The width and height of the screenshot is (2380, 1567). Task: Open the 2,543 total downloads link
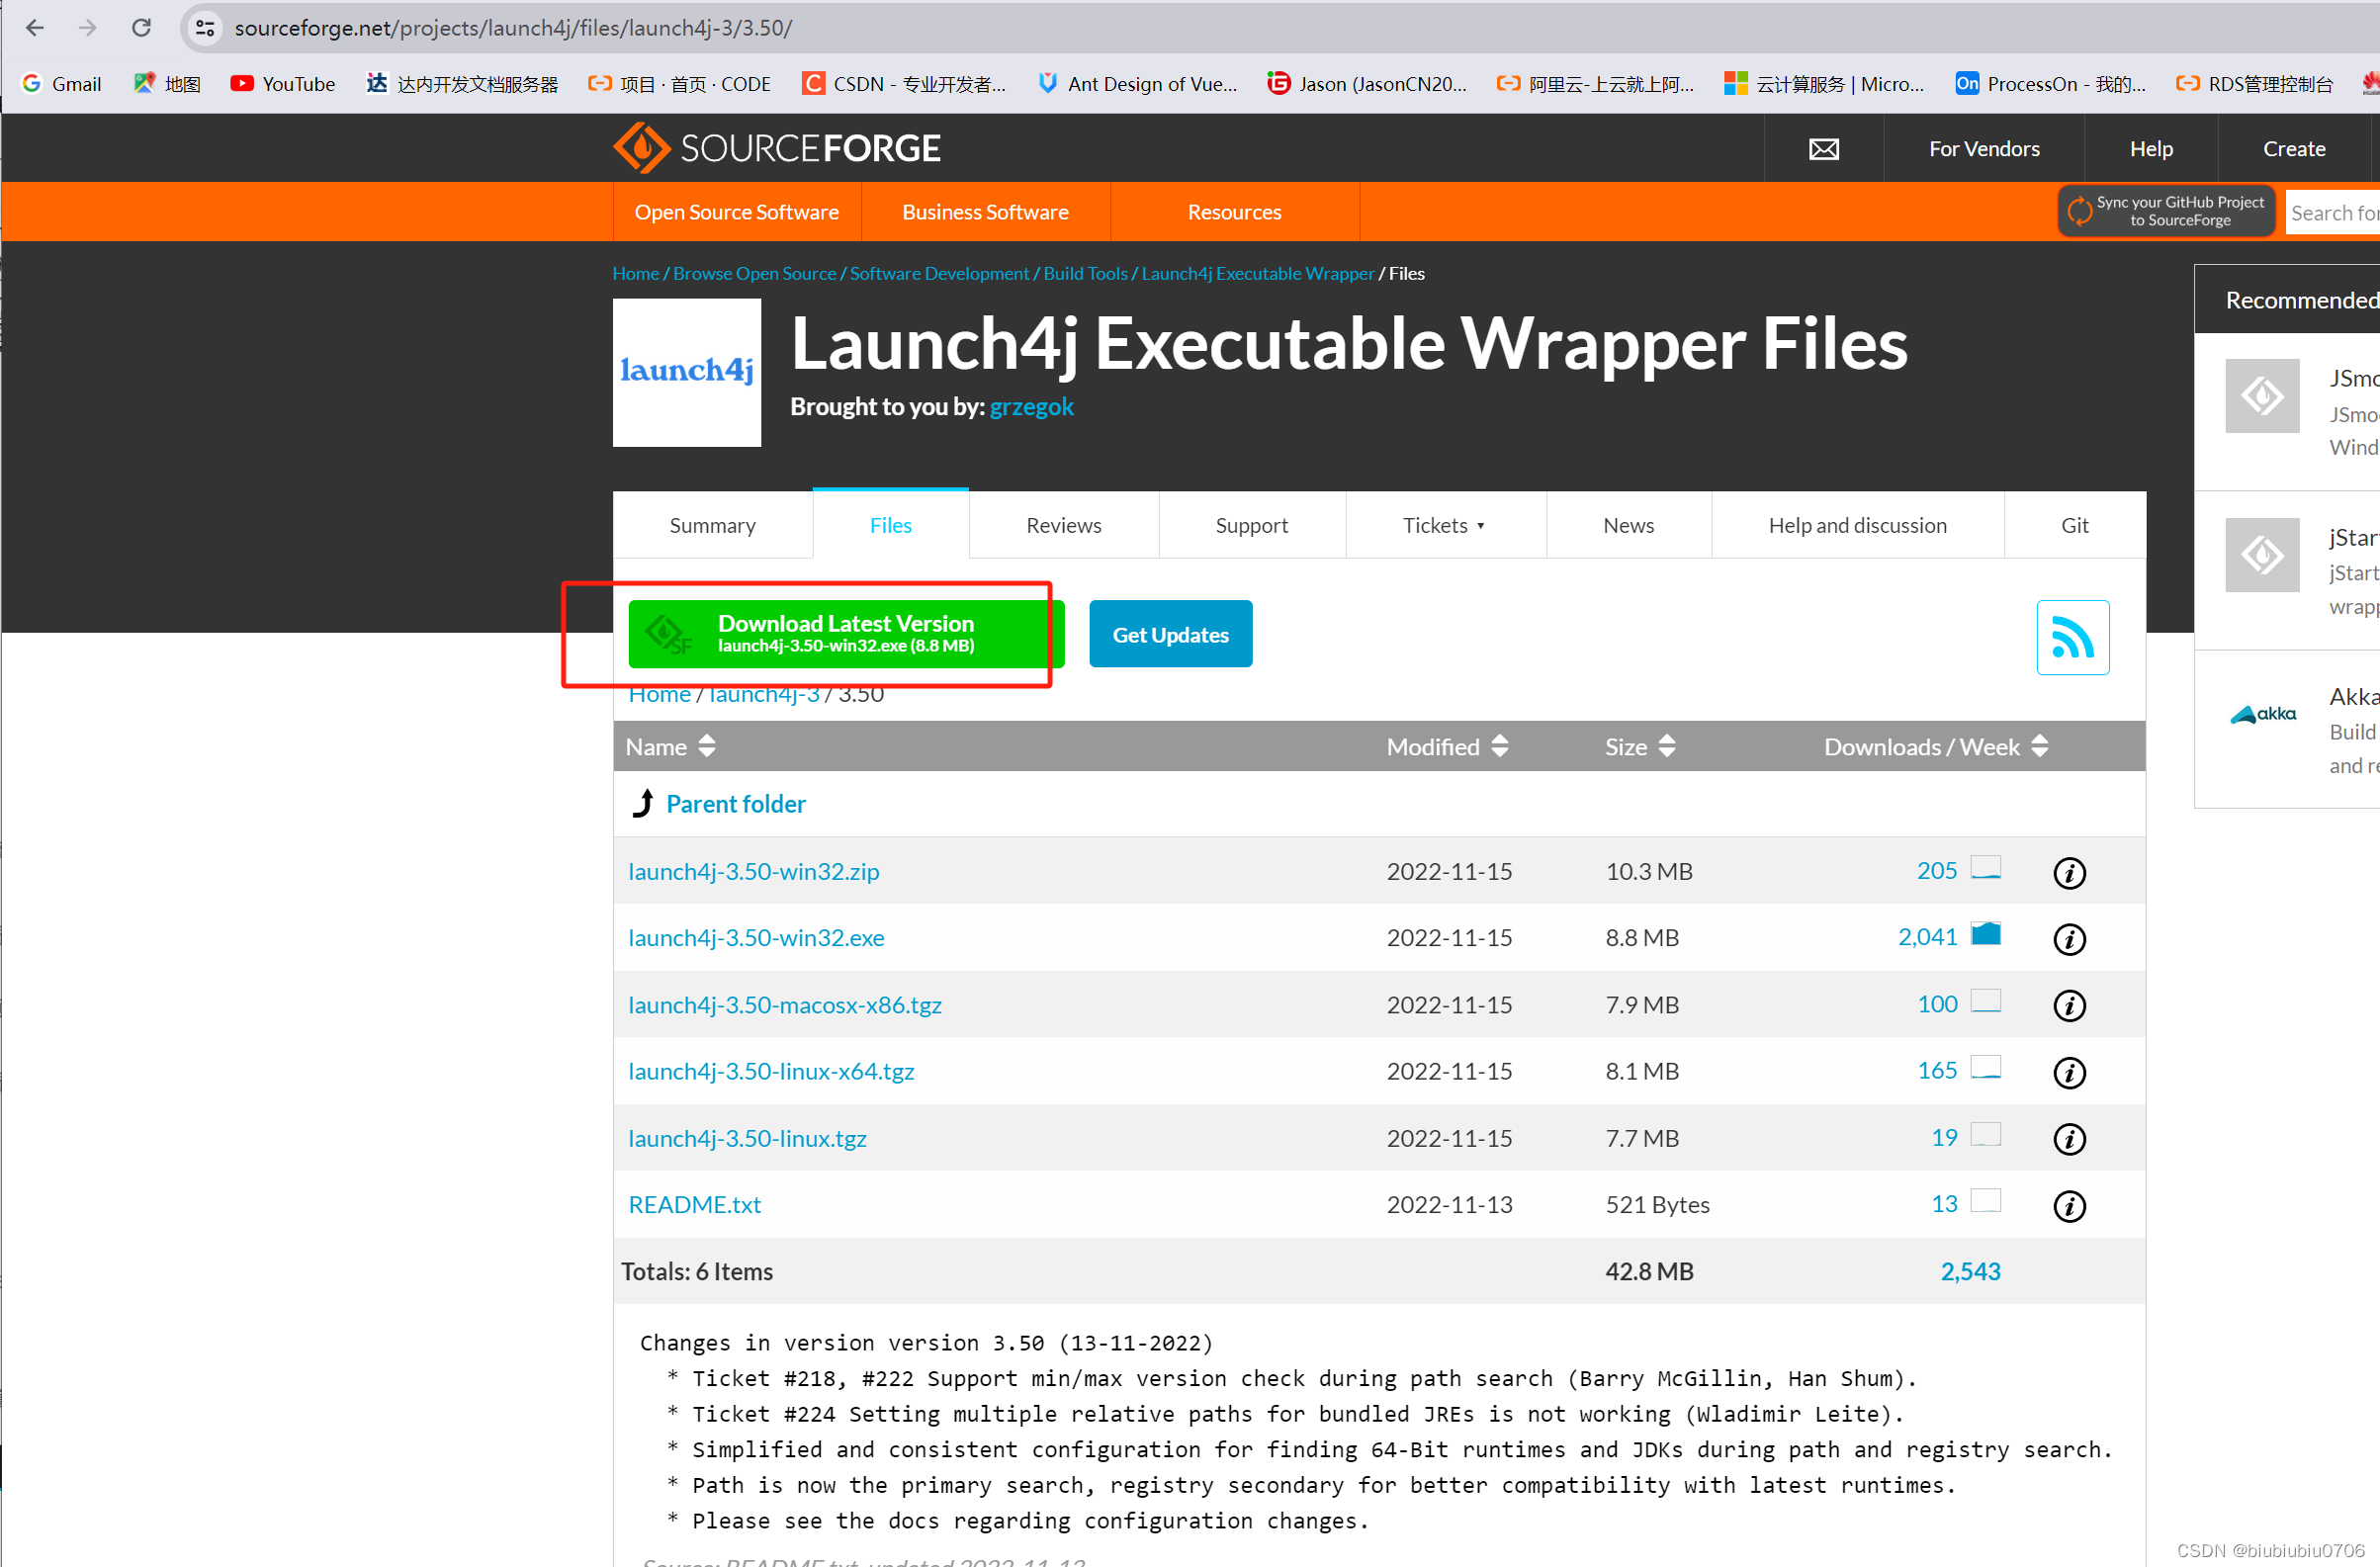tap(1970, 1272)
